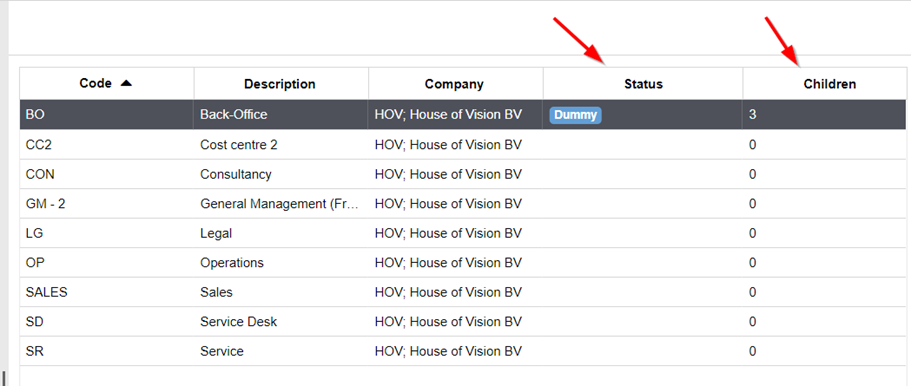Click the children count 3 for Back-Office

[x=752, y=115]
